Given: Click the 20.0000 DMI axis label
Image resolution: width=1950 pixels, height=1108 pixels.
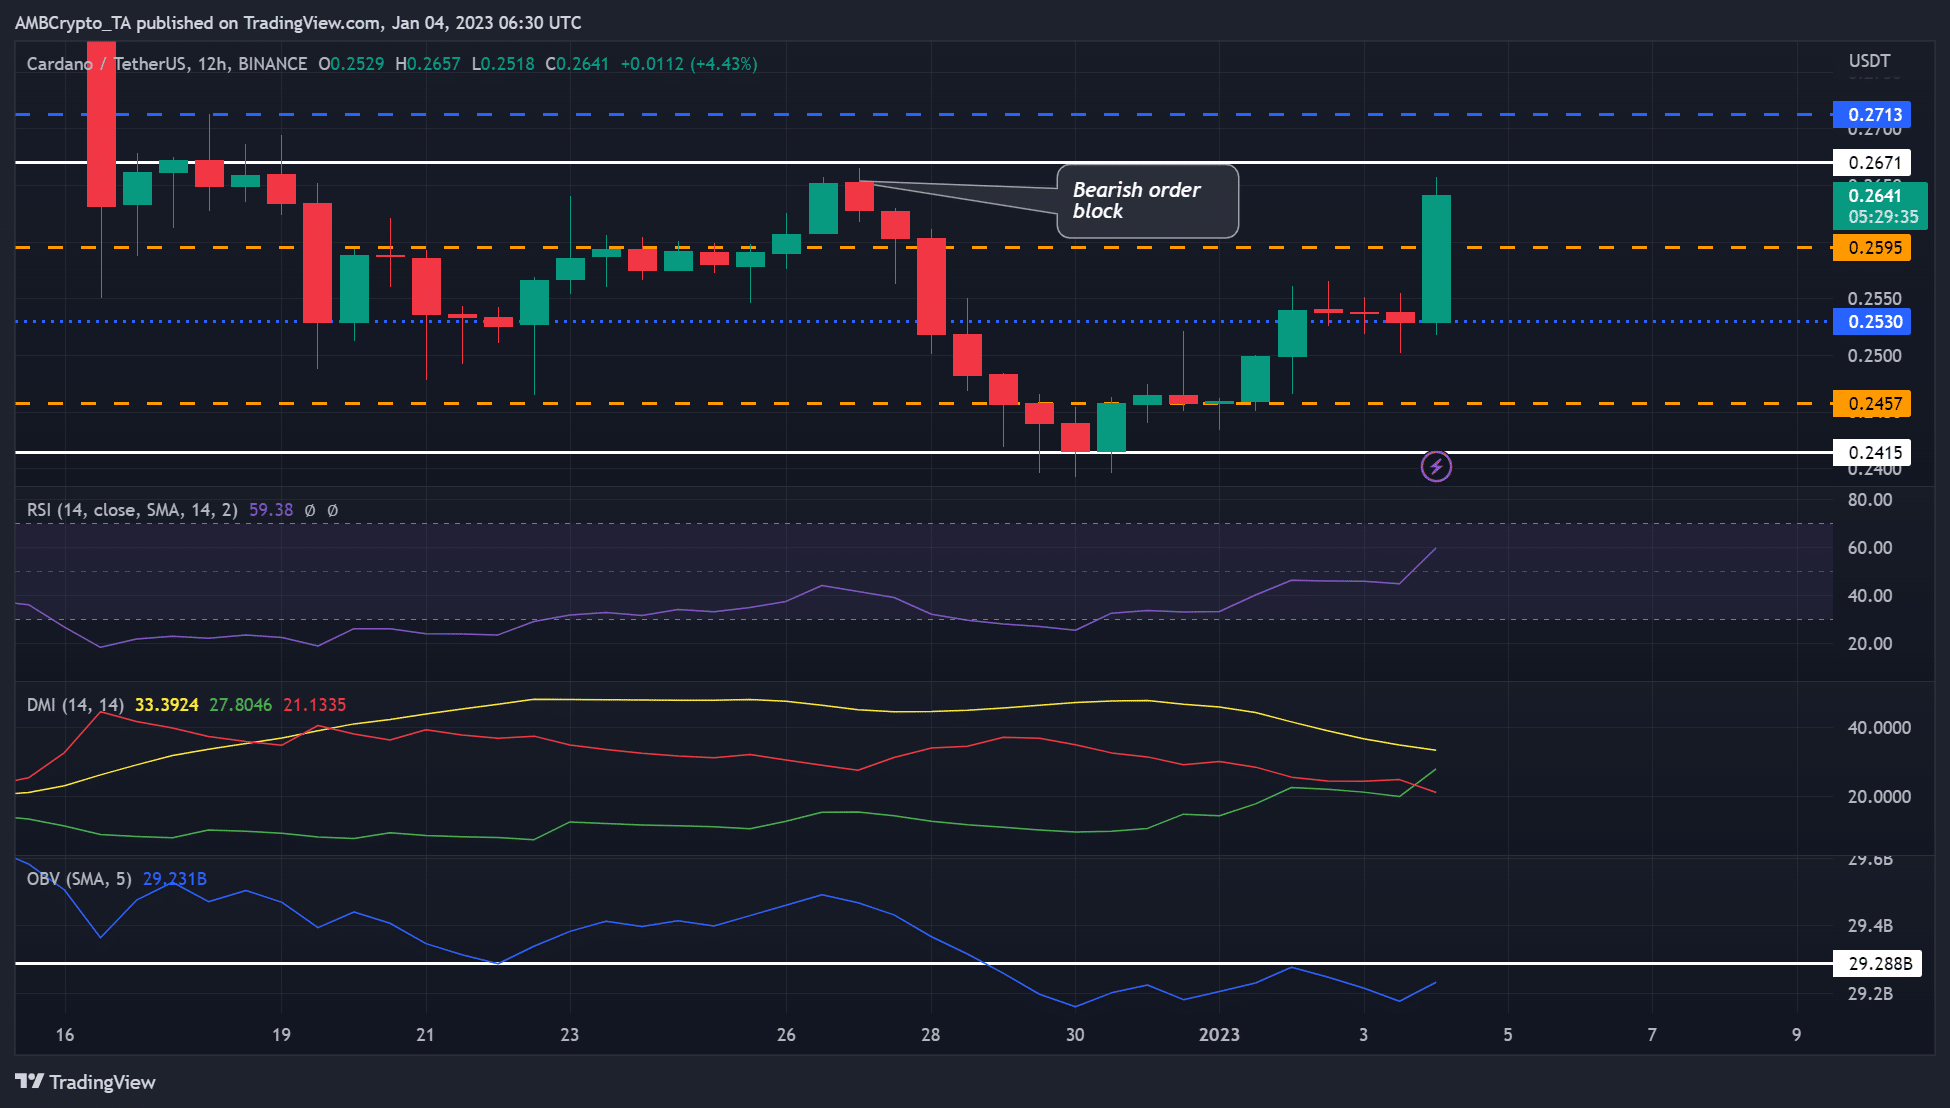Looking at the screenshot, I should click(1879, 797).
